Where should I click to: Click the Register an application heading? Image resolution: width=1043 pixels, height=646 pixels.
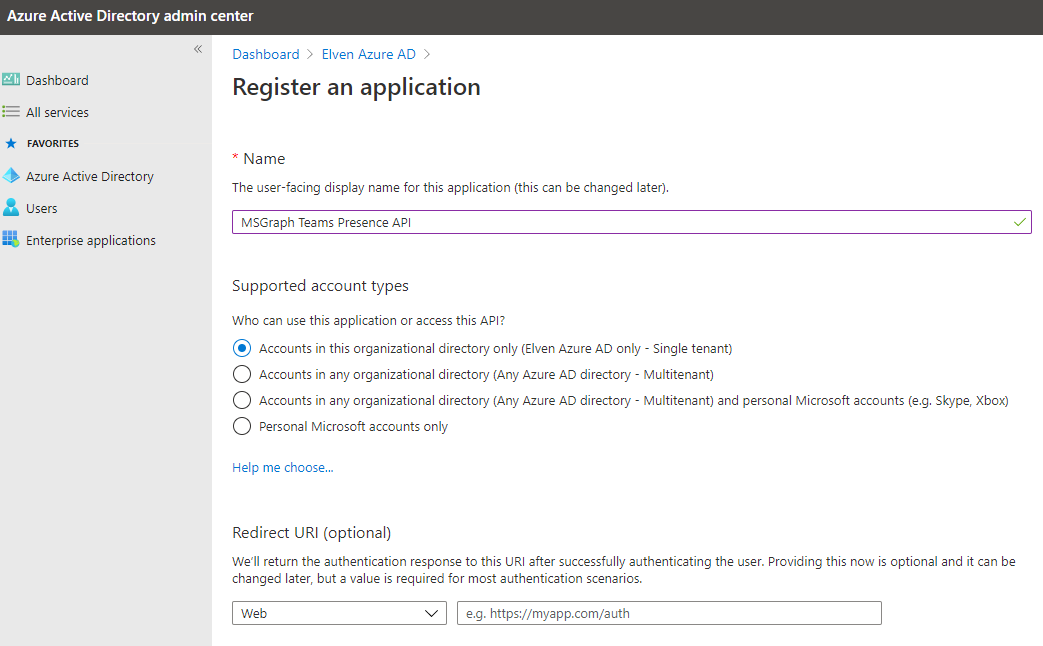click(356, 87)
